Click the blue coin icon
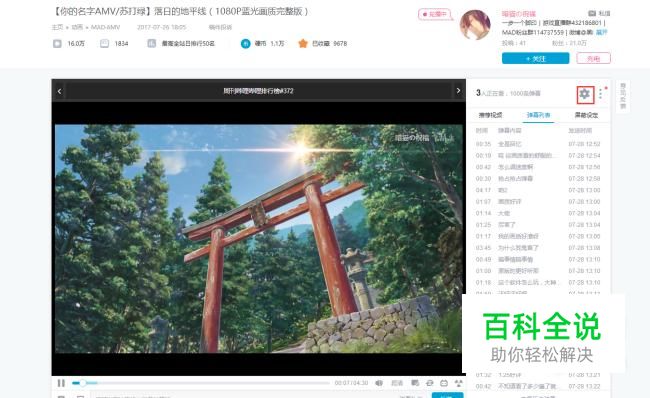This screenshot has width=650, height=398. coord(245,44)
